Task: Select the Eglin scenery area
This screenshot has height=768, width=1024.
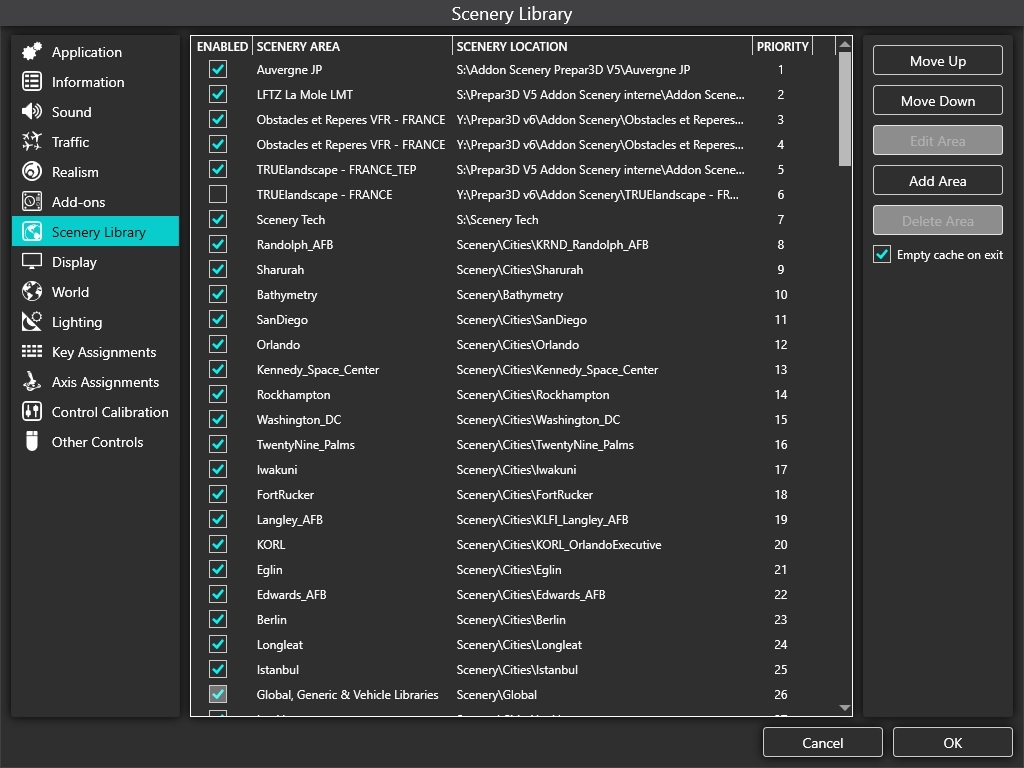Action: point(513,569)
